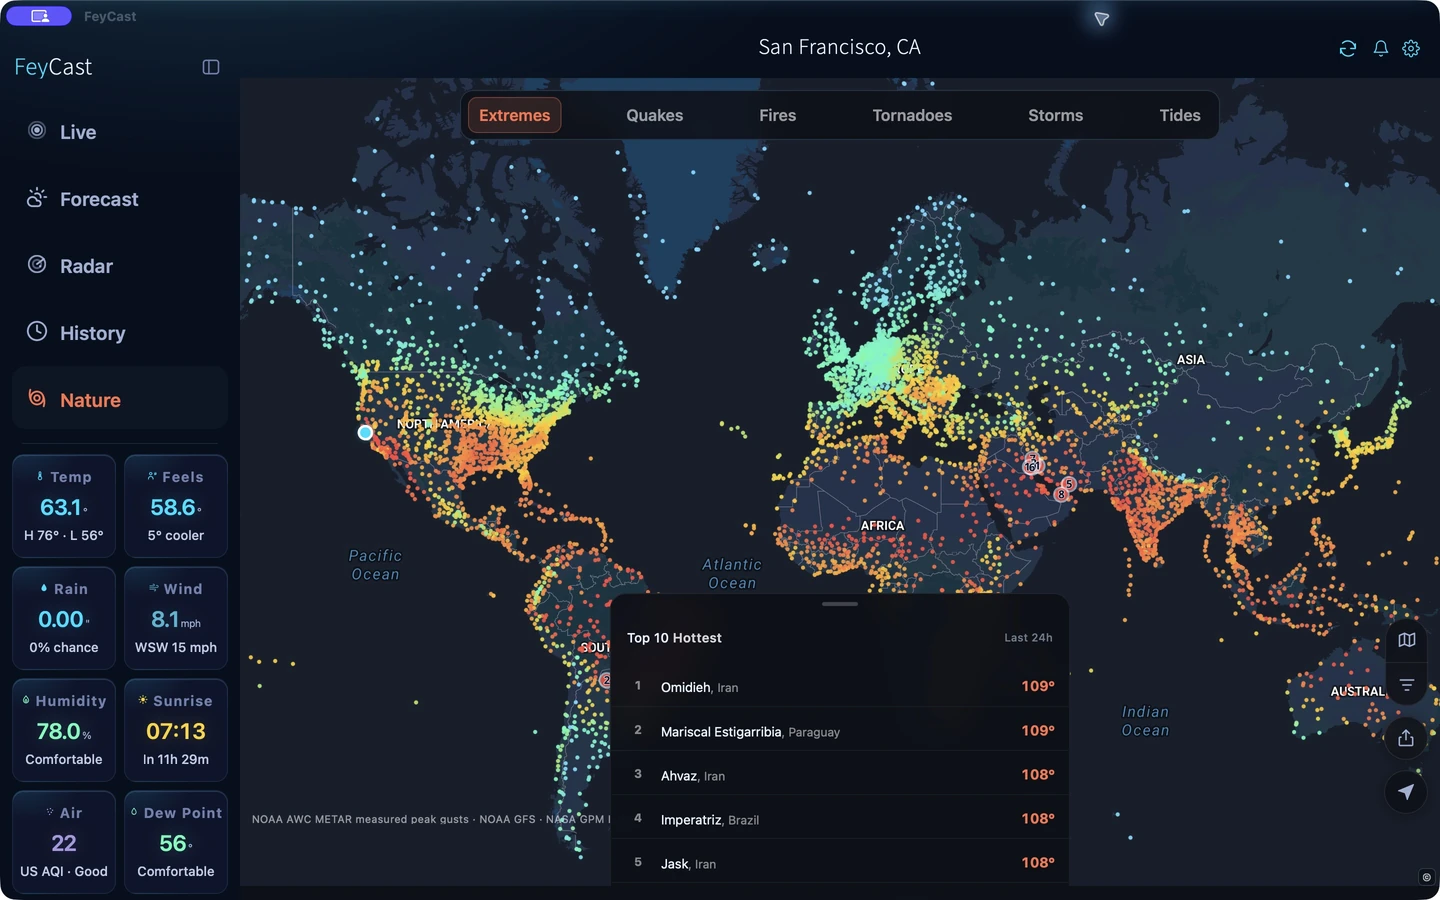1440x900 pixels.
Task: Open the Rain 0.00 card
Action: 64,618
